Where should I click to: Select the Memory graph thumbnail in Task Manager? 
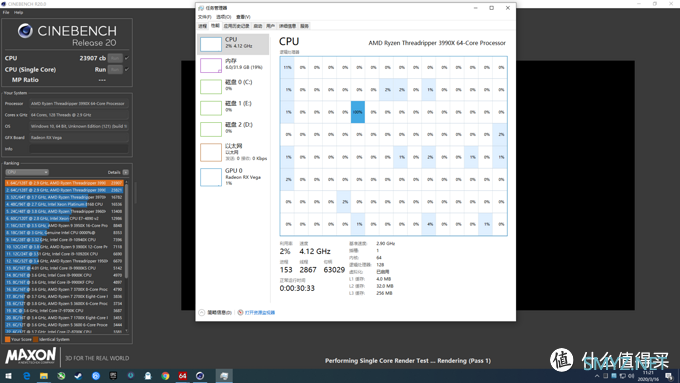tap(211, 65)
